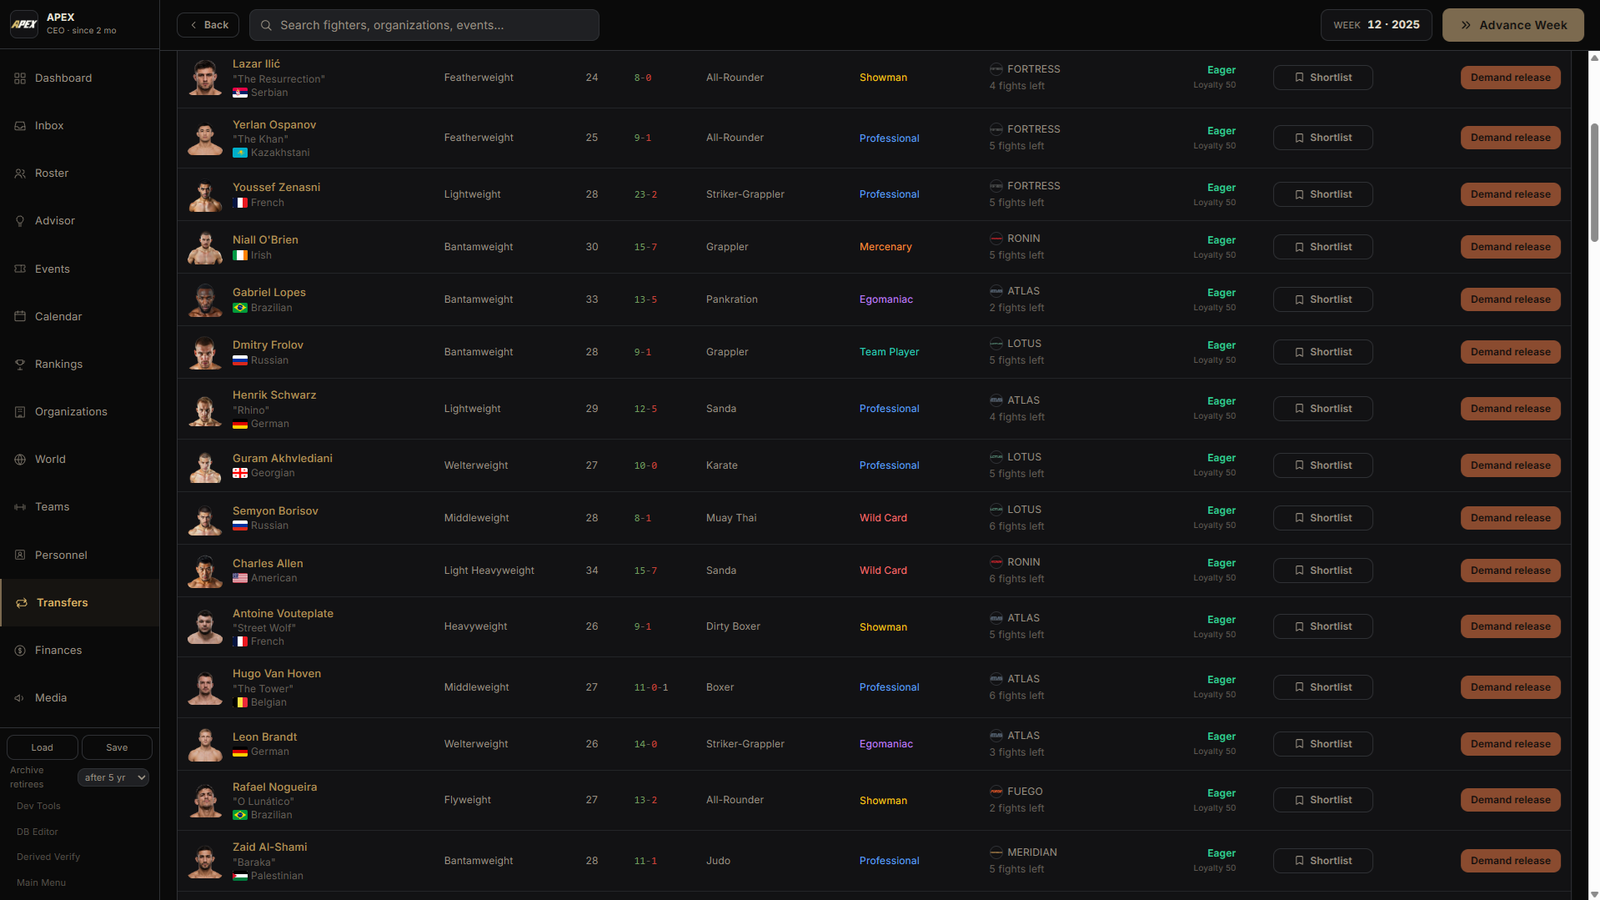Demand release of Rafael Nogueira
Image resolution: width=1600 pixels, height=900 pixels.
tap(1510, 800)
